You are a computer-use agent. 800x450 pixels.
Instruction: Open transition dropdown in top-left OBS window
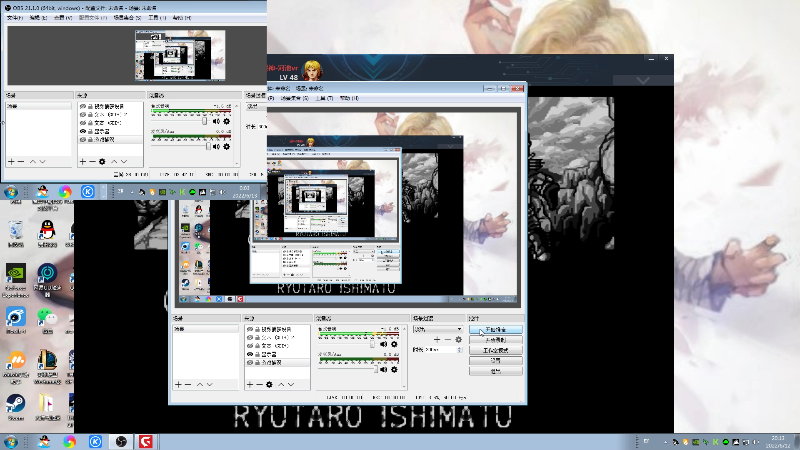[x=256, y=106]
